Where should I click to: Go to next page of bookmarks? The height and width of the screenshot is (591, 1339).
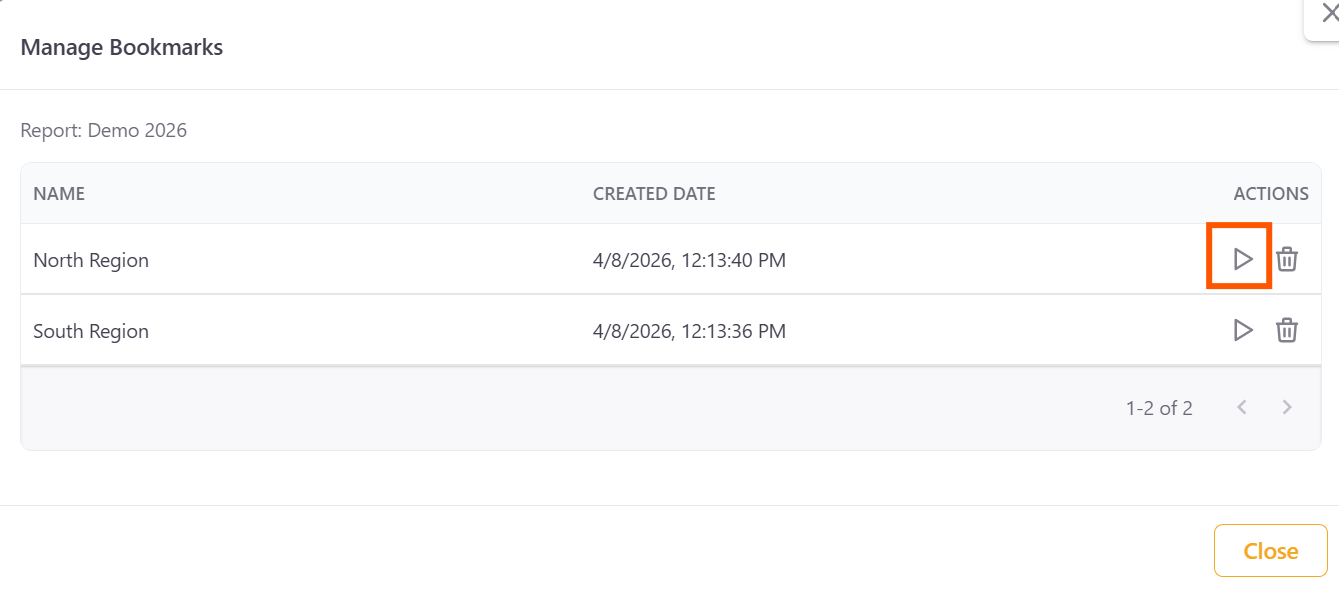click(1287, 407)
